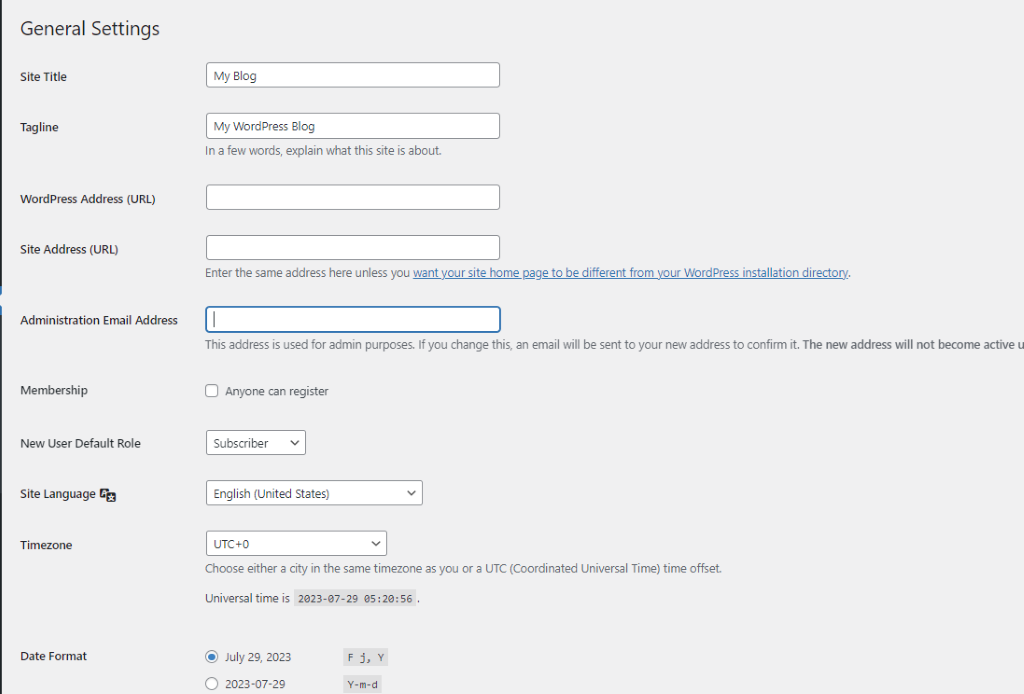
Task: Expand the Site Language selection list
Action: (x=313, y=492)
